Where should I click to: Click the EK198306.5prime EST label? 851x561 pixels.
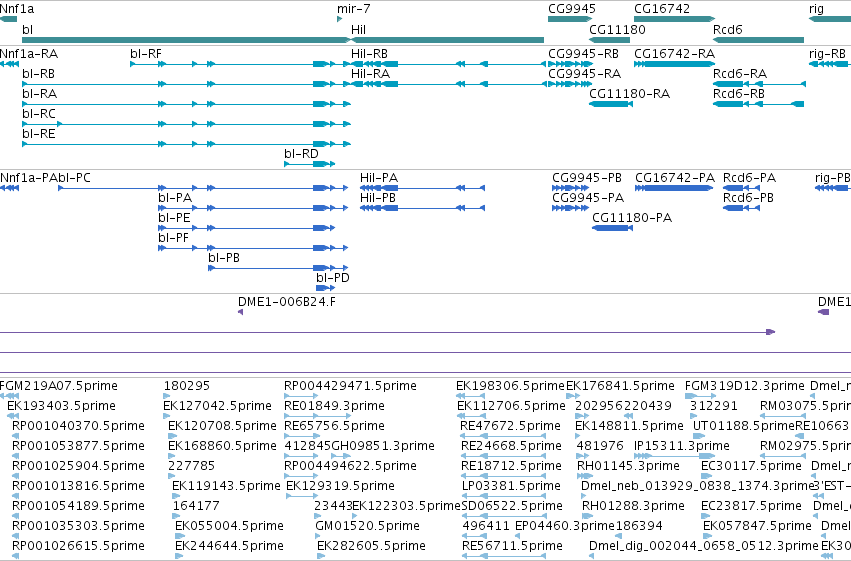[510, 386]
